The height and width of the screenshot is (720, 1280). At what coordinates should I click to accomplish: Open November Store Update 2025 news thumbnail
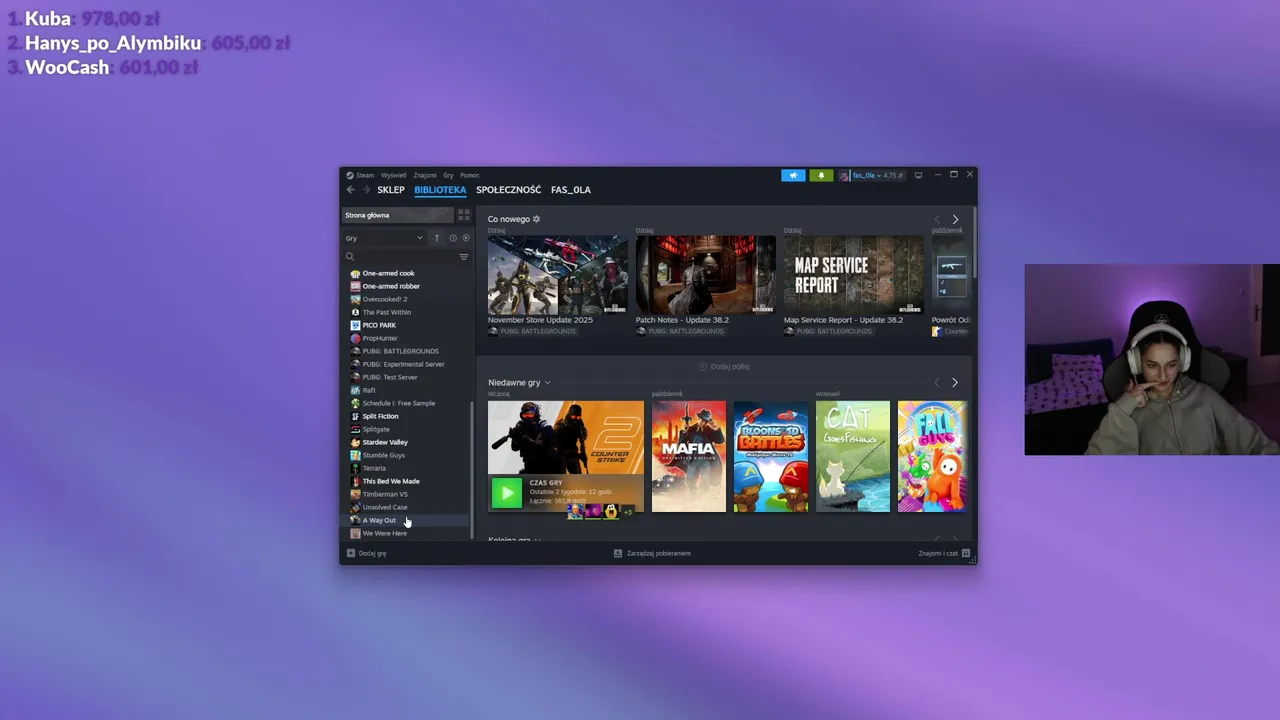[558, 275]
